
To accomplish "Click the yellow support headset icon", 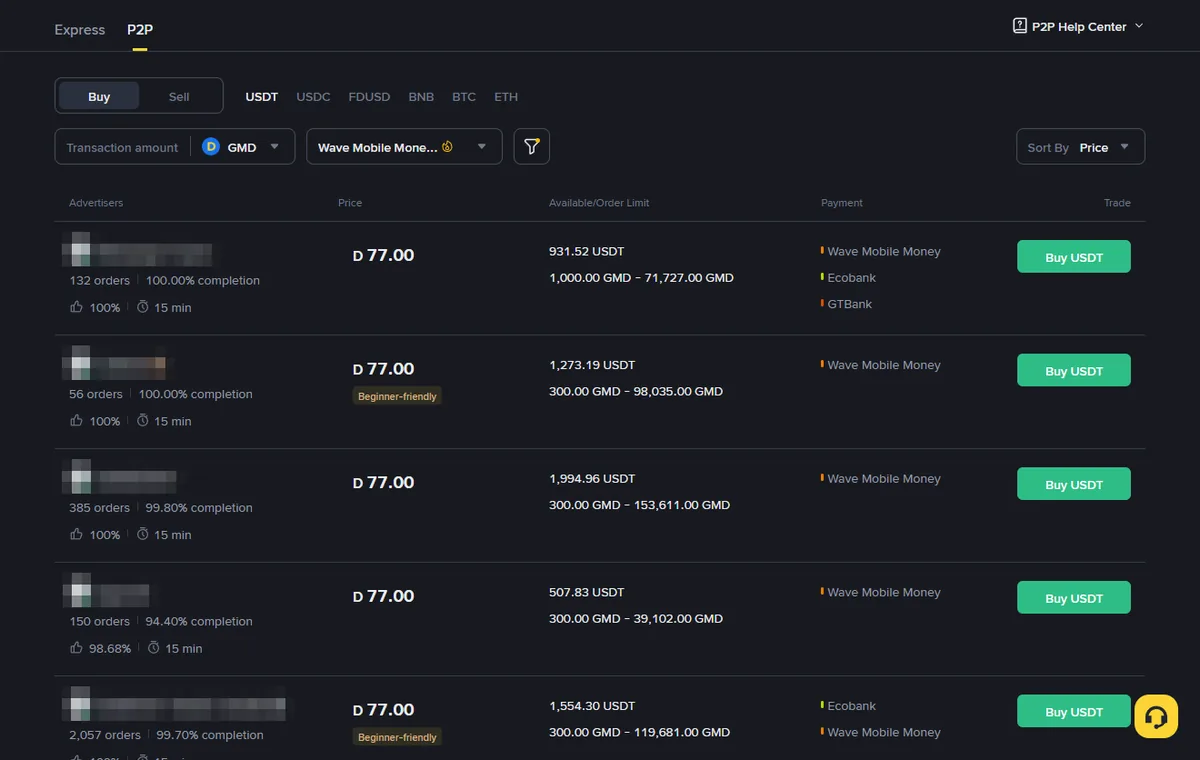I will click(1156, 716).
